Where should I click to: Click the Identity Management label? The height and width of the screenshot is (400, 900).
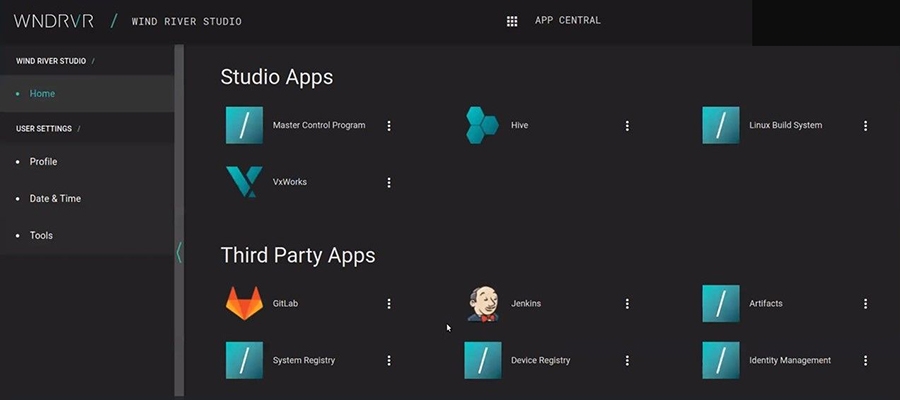coord(790,360)
